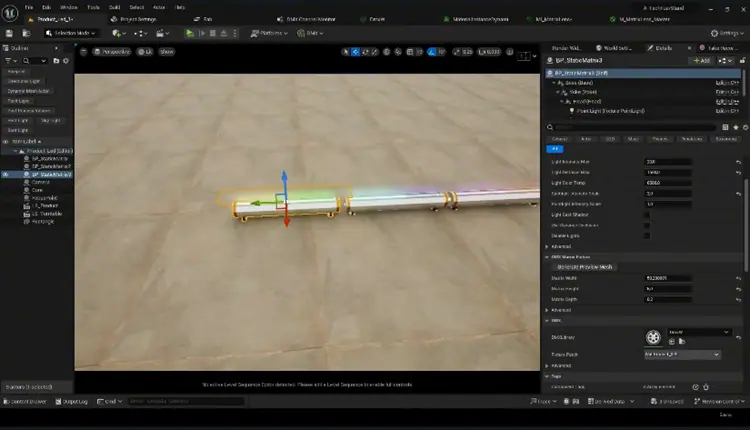Collapse the Product_Led folder in the Outliner
Viewport: 750px width, 430px height.
click(15, 151)
